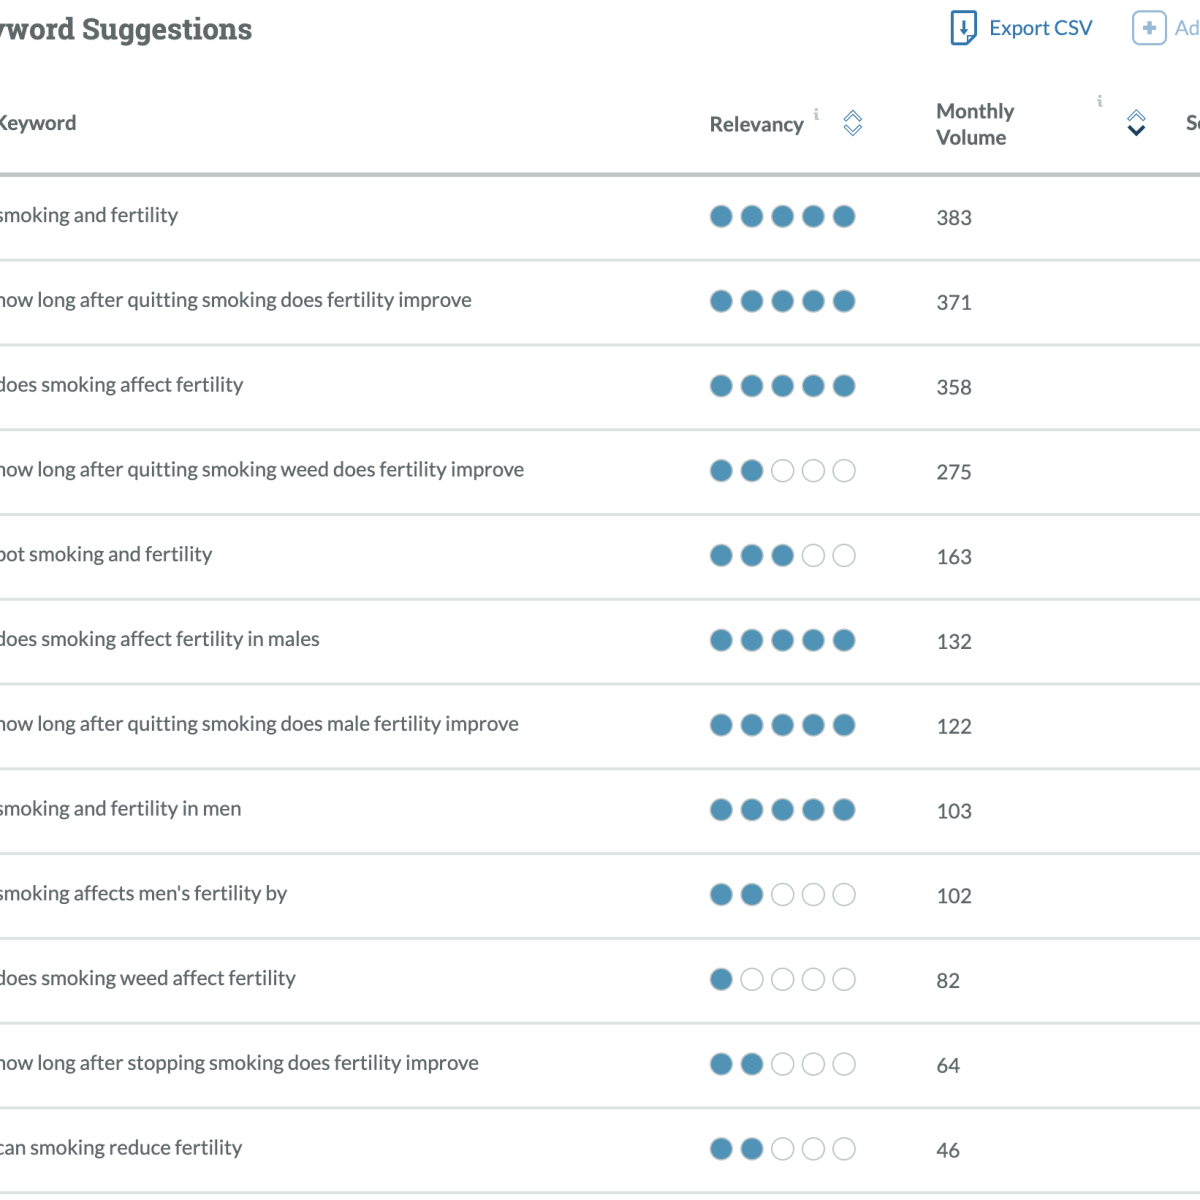This screenshot has width=1200, height=1200.
Task: Click the Keyword column header
Action: click(37, 123)
